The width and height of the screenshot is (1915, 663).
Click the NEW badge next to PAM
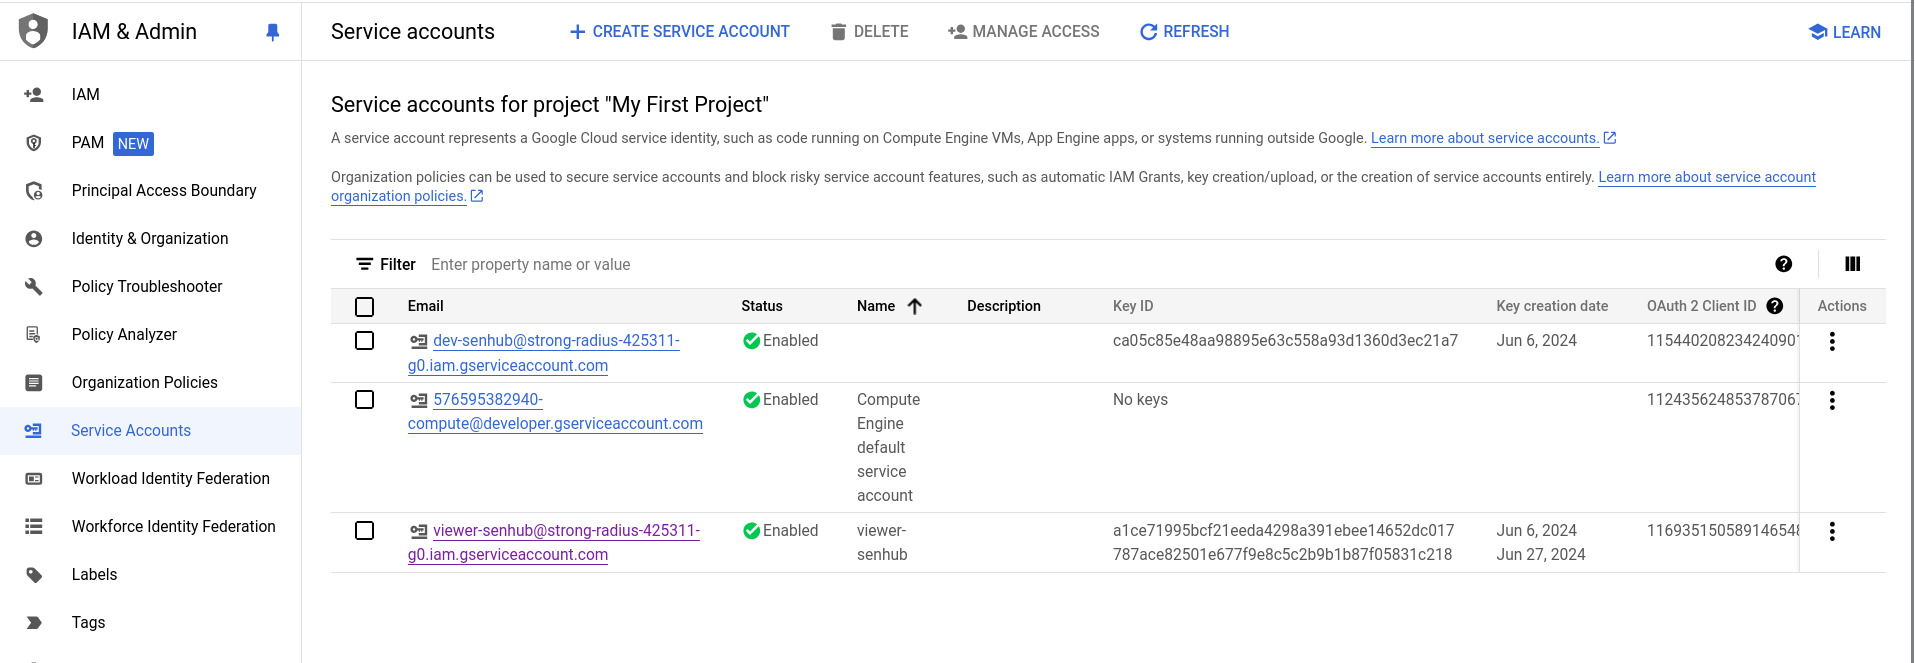point(133,144)
